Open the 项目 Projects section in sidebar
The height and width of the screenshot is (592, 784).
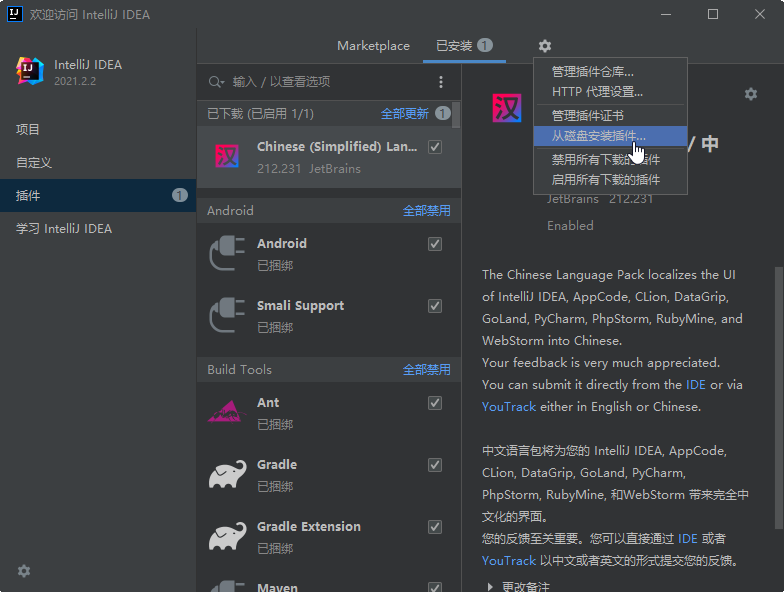point(98,130)
